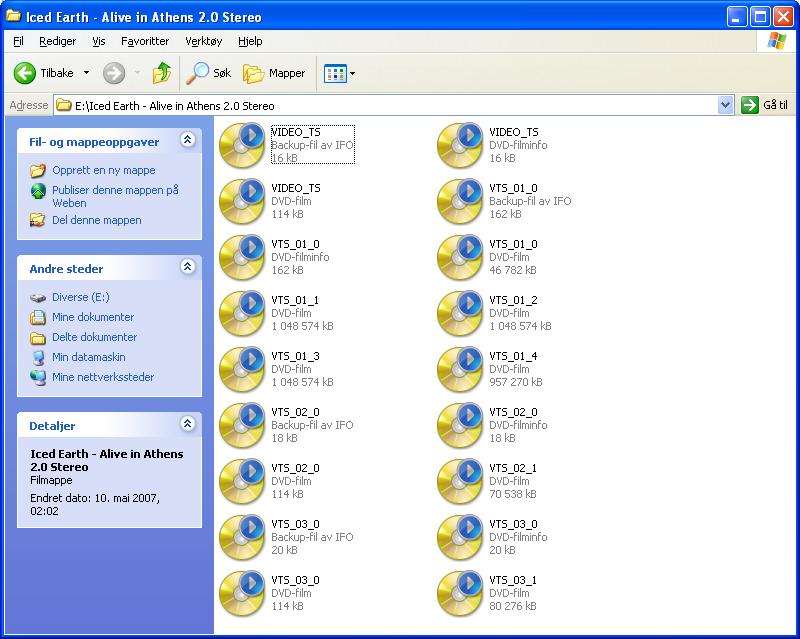Viewport: 800px width, 639px height.
Task: Select VTS_02_0 DVD-filminfo 18 kB icon
Action: [460, 426]
